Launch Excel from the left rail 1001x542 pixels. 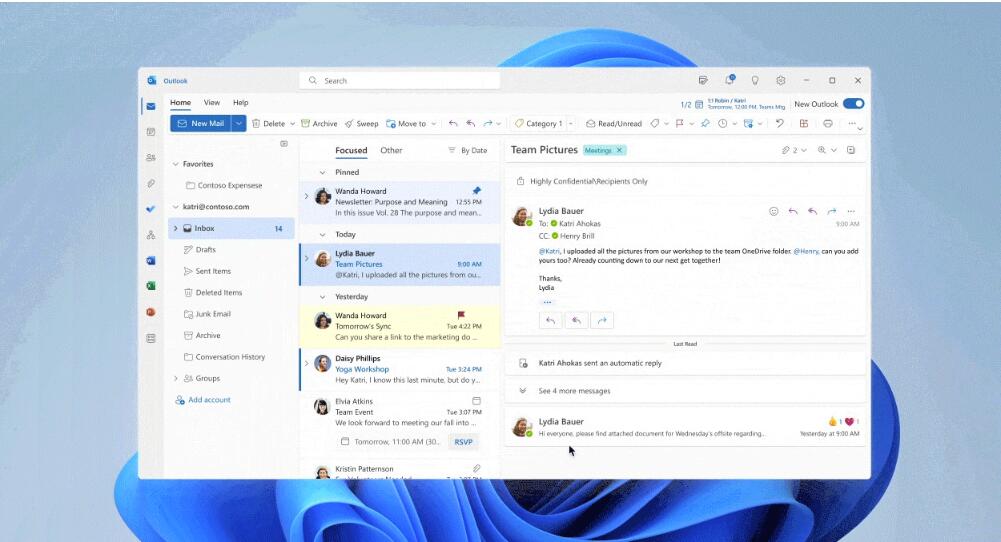[151, 286]
